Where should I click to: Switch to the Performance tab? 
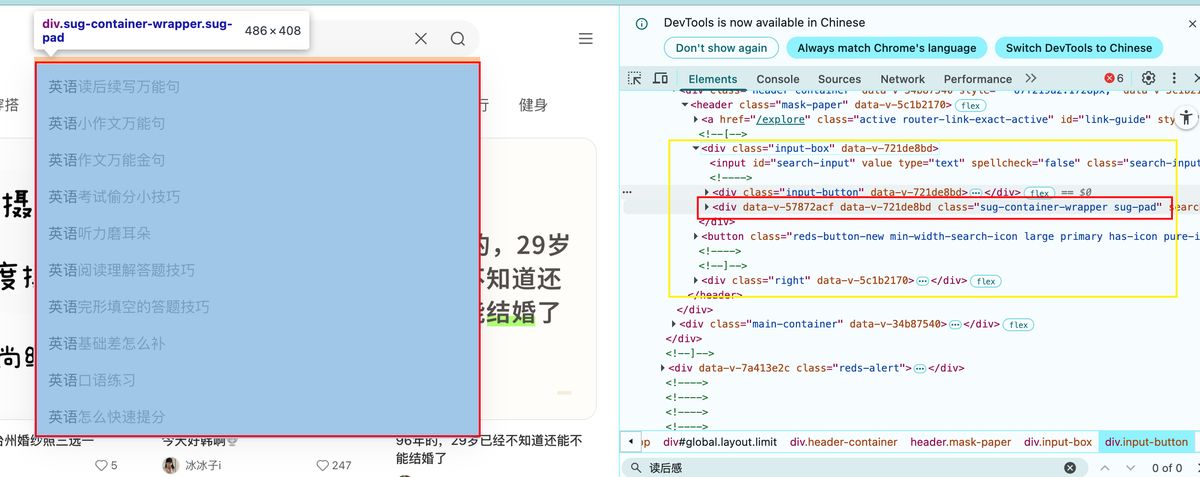click(x=977, y=79)
